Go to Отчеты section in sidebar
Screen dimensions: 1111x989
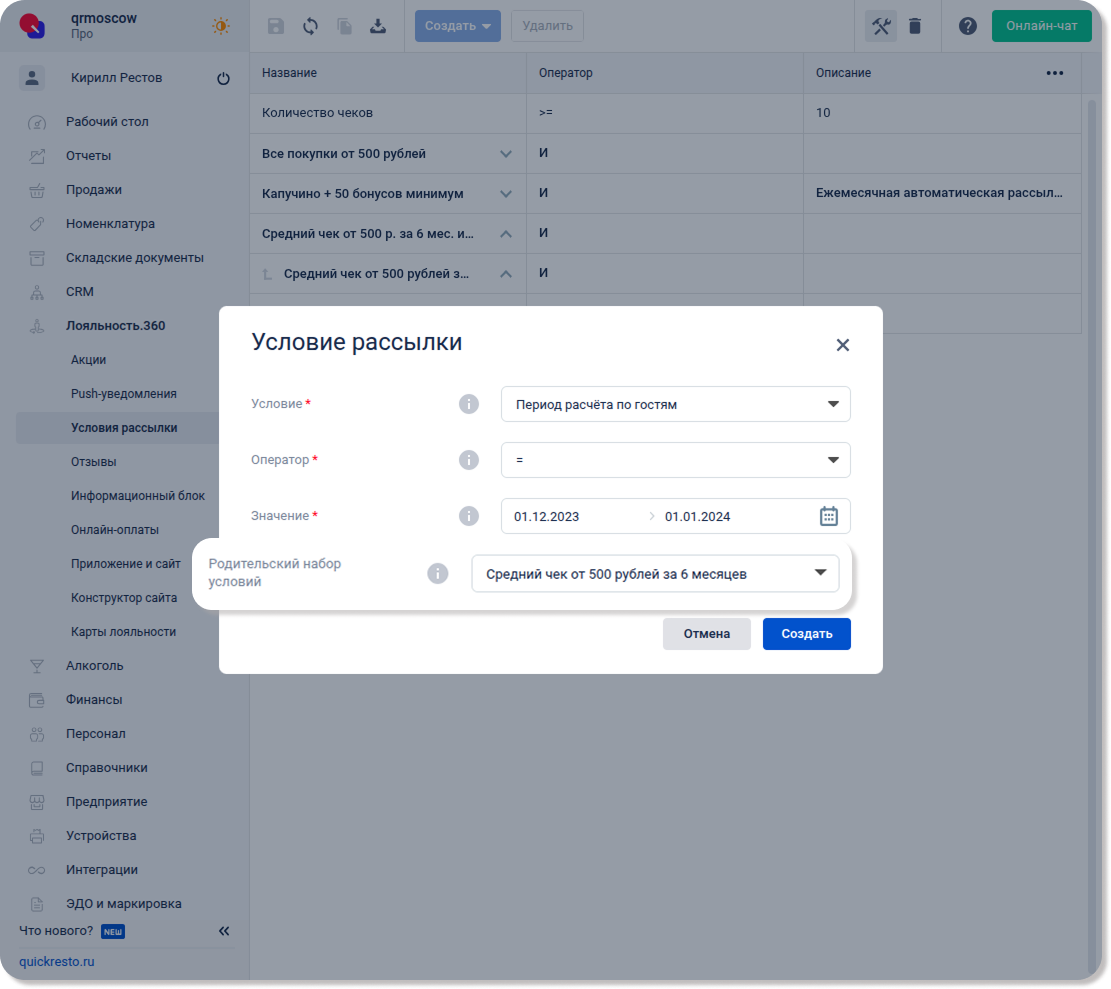pos(88,156)
